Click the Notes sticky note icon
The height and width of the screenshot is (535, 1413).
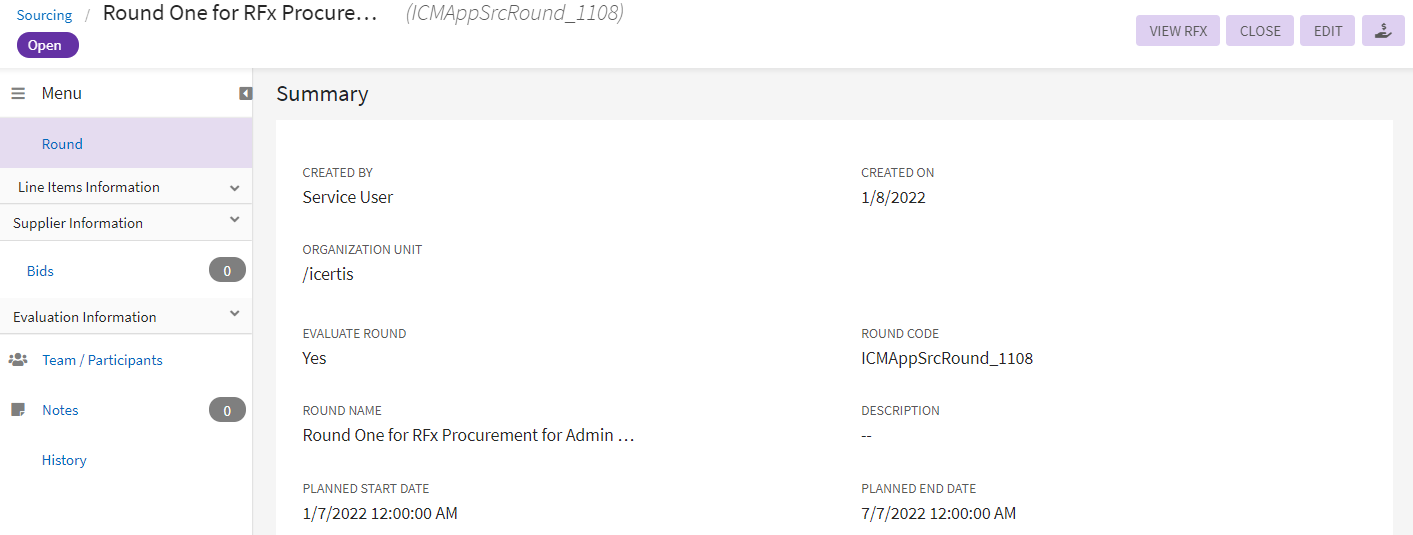click(x=18, y=410)
